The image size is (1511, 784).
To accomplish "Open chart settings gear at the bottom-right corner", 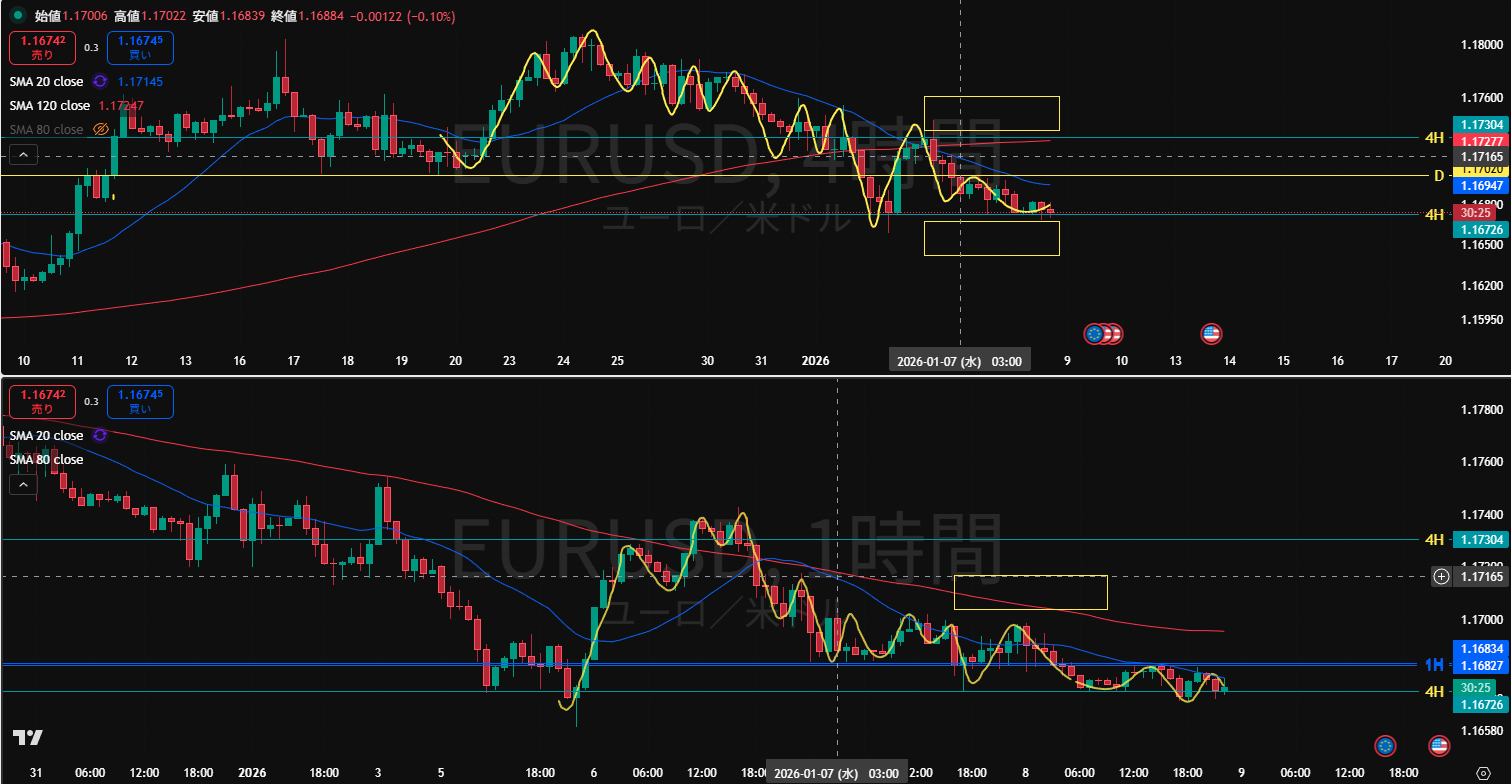I will 1483,773.
